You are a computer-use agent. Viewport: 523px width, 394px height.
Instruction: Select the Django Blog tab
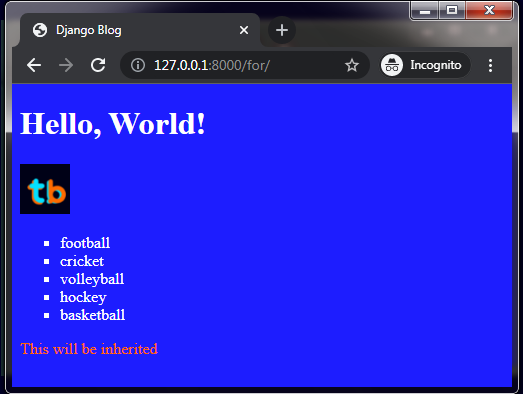[x=140, y=30]
